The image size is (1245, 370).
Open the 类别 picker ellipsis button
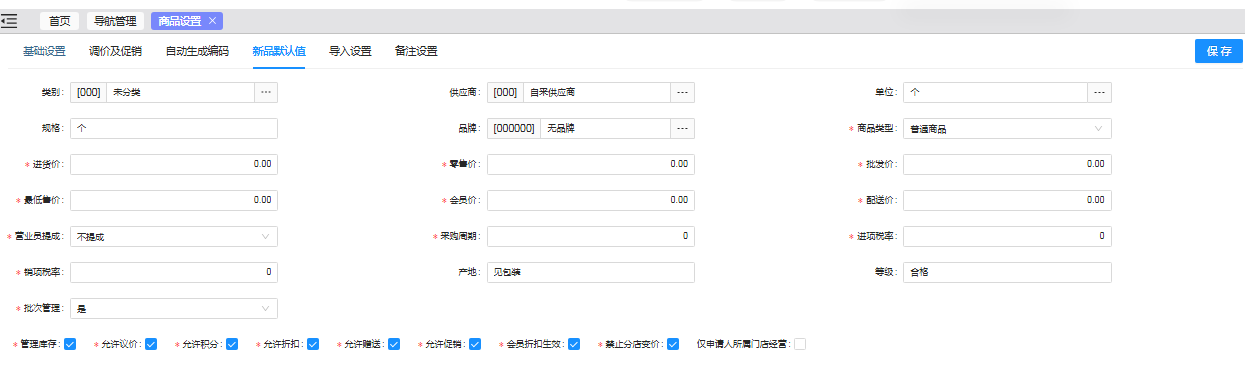click(266, 92)
